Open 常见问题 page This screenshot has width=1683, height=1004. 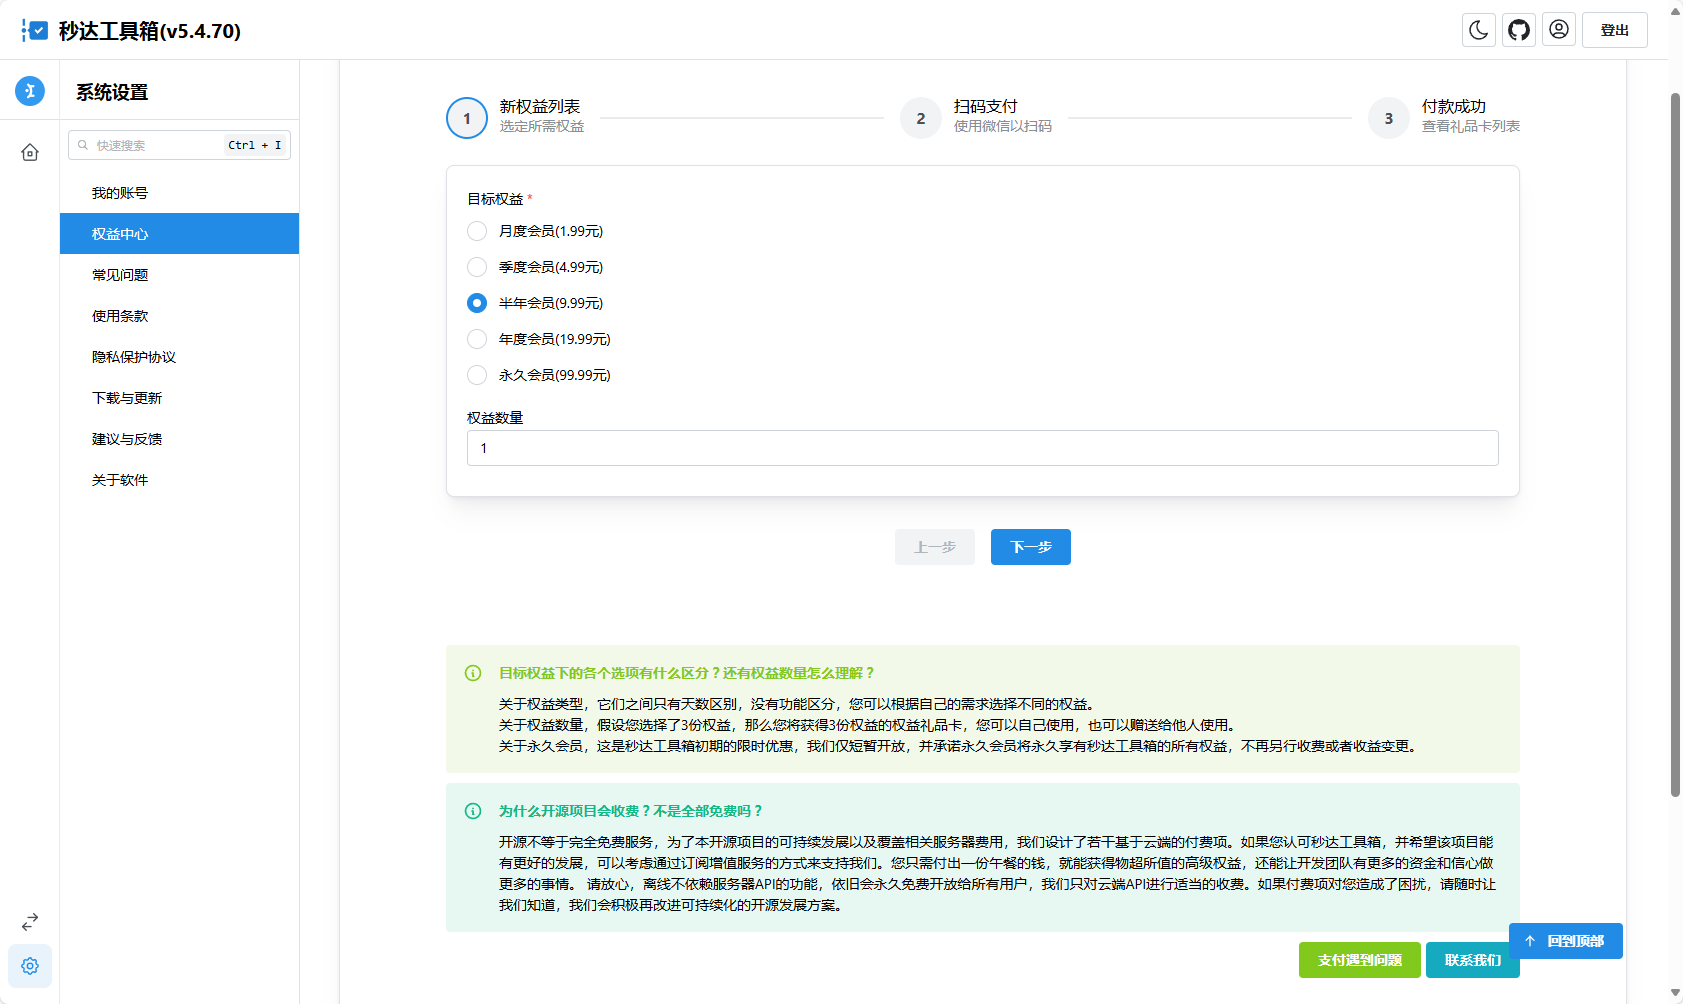click(x=179, y=275)
